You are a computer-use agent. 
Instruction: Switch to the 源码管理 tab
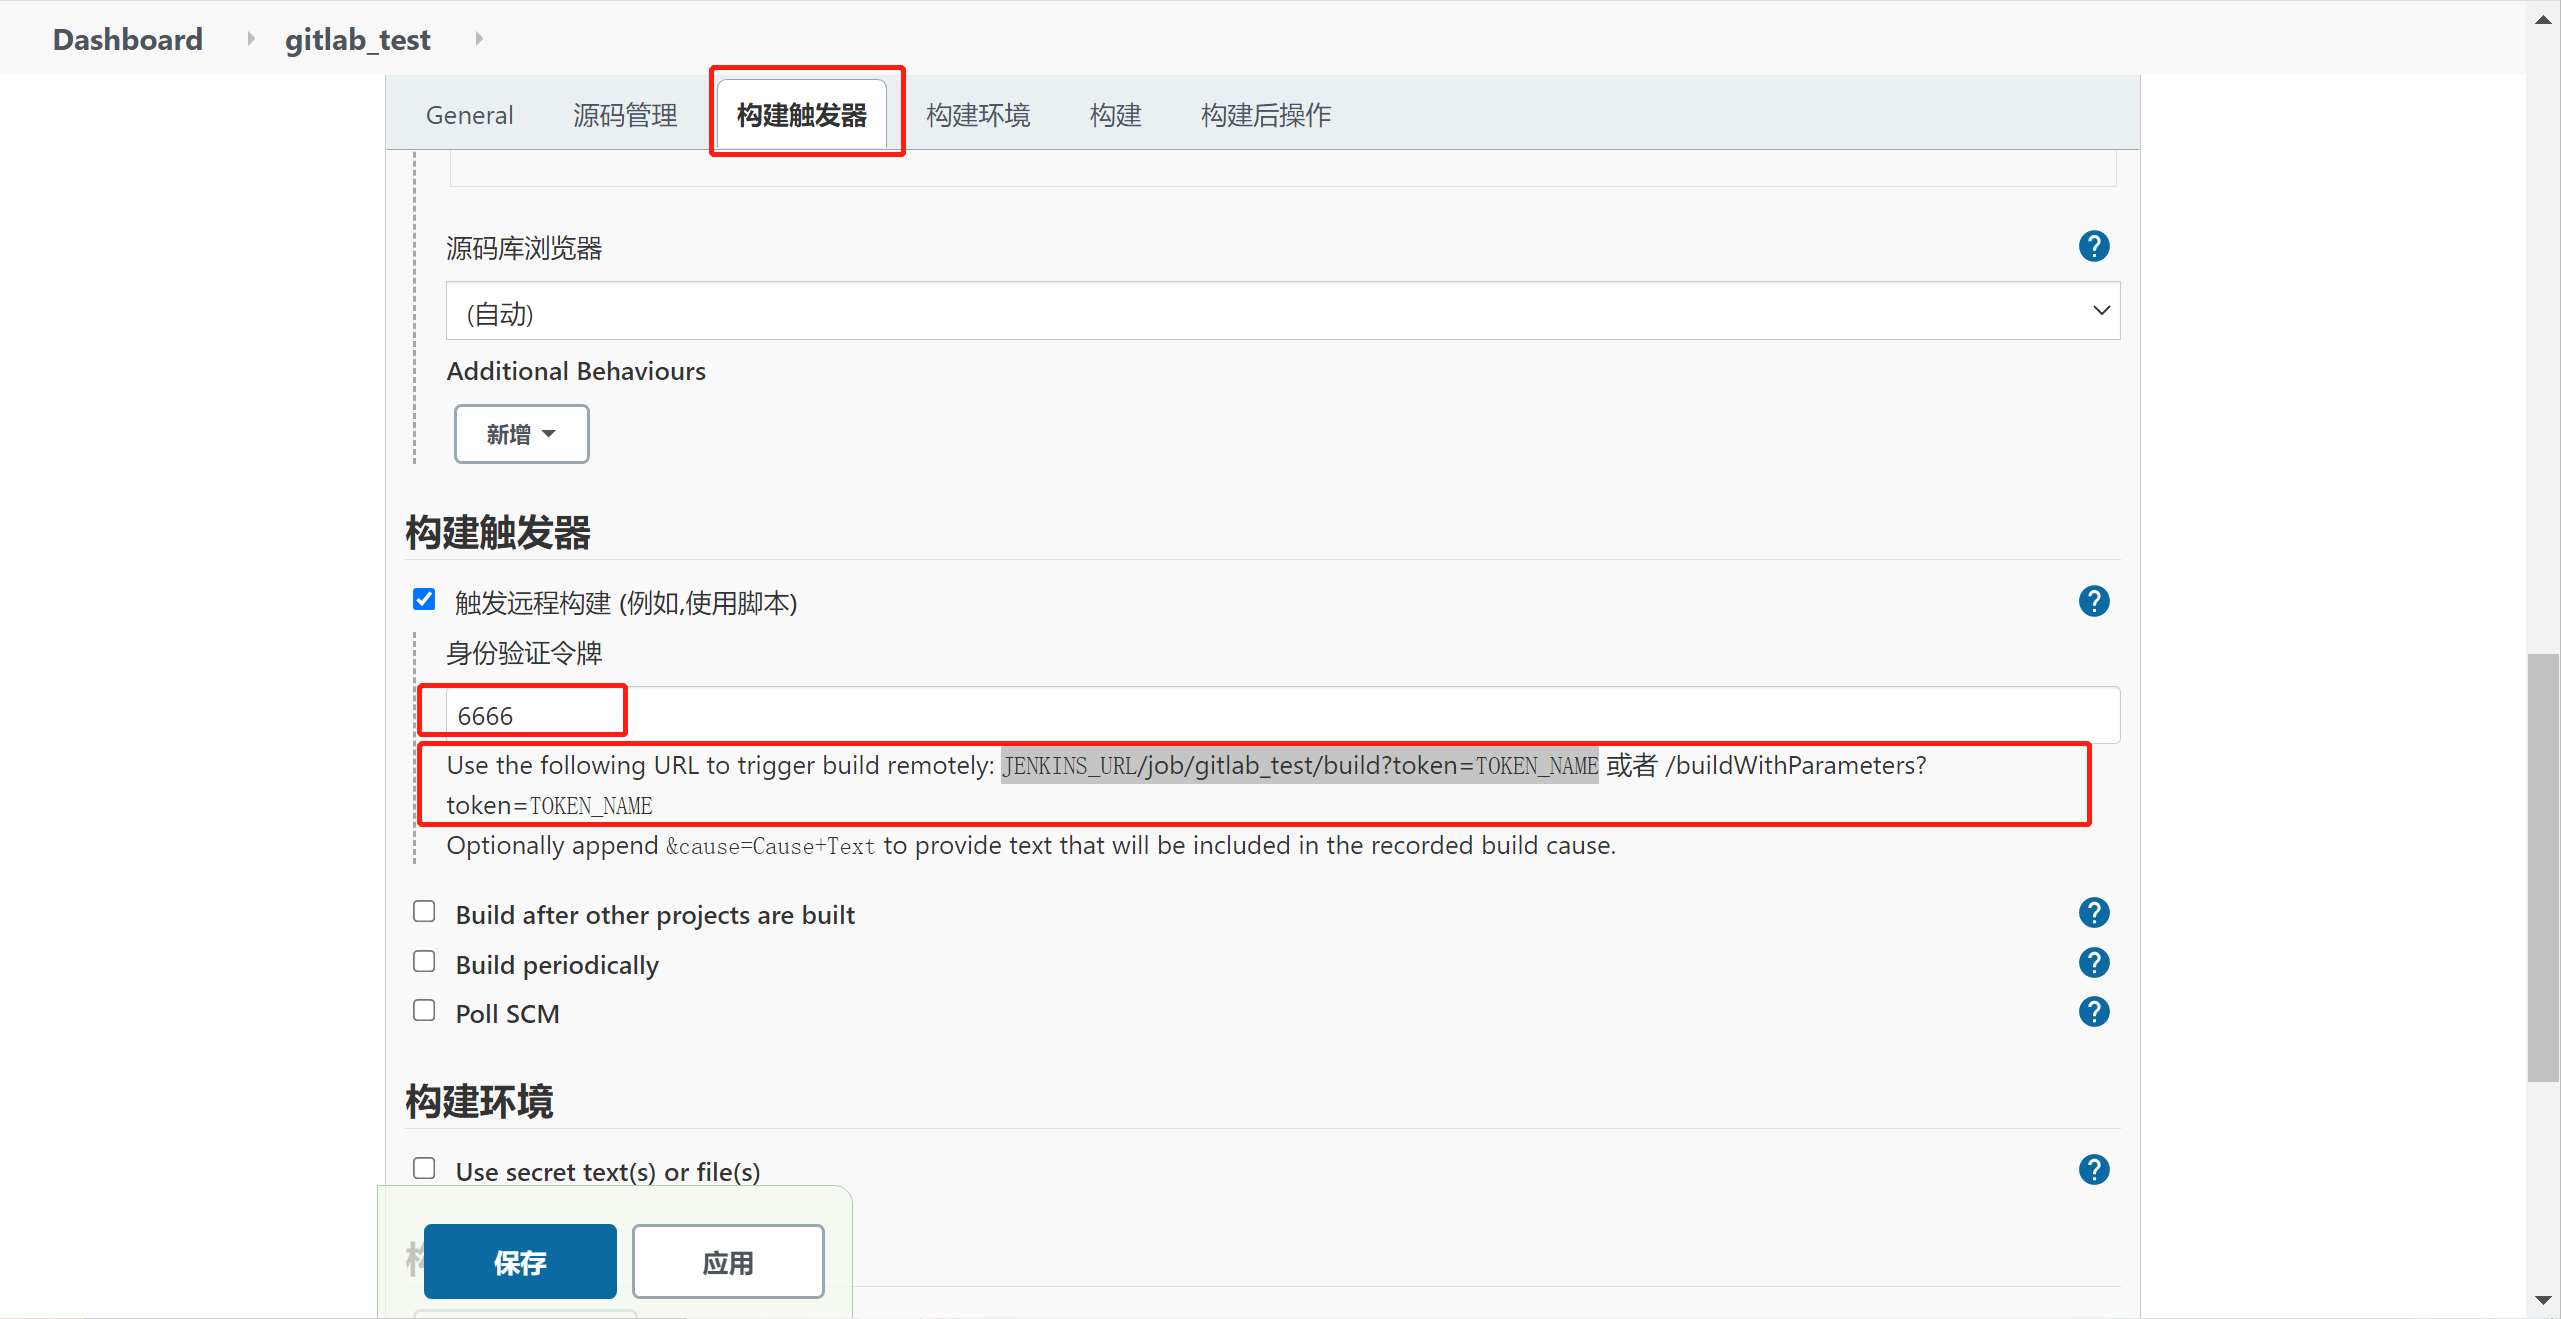pyautogui.click(x=625, y=115)
